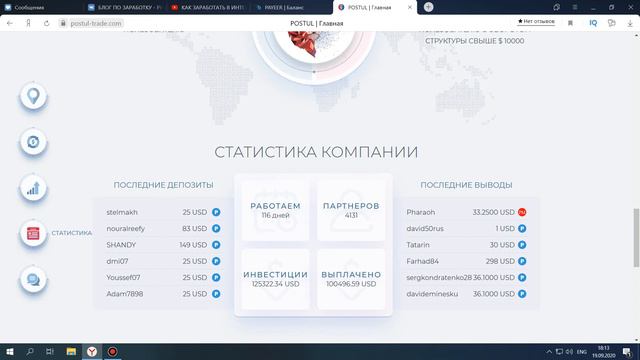
Task: Click Yandex Browser taskbar icon
Action: 92,351
